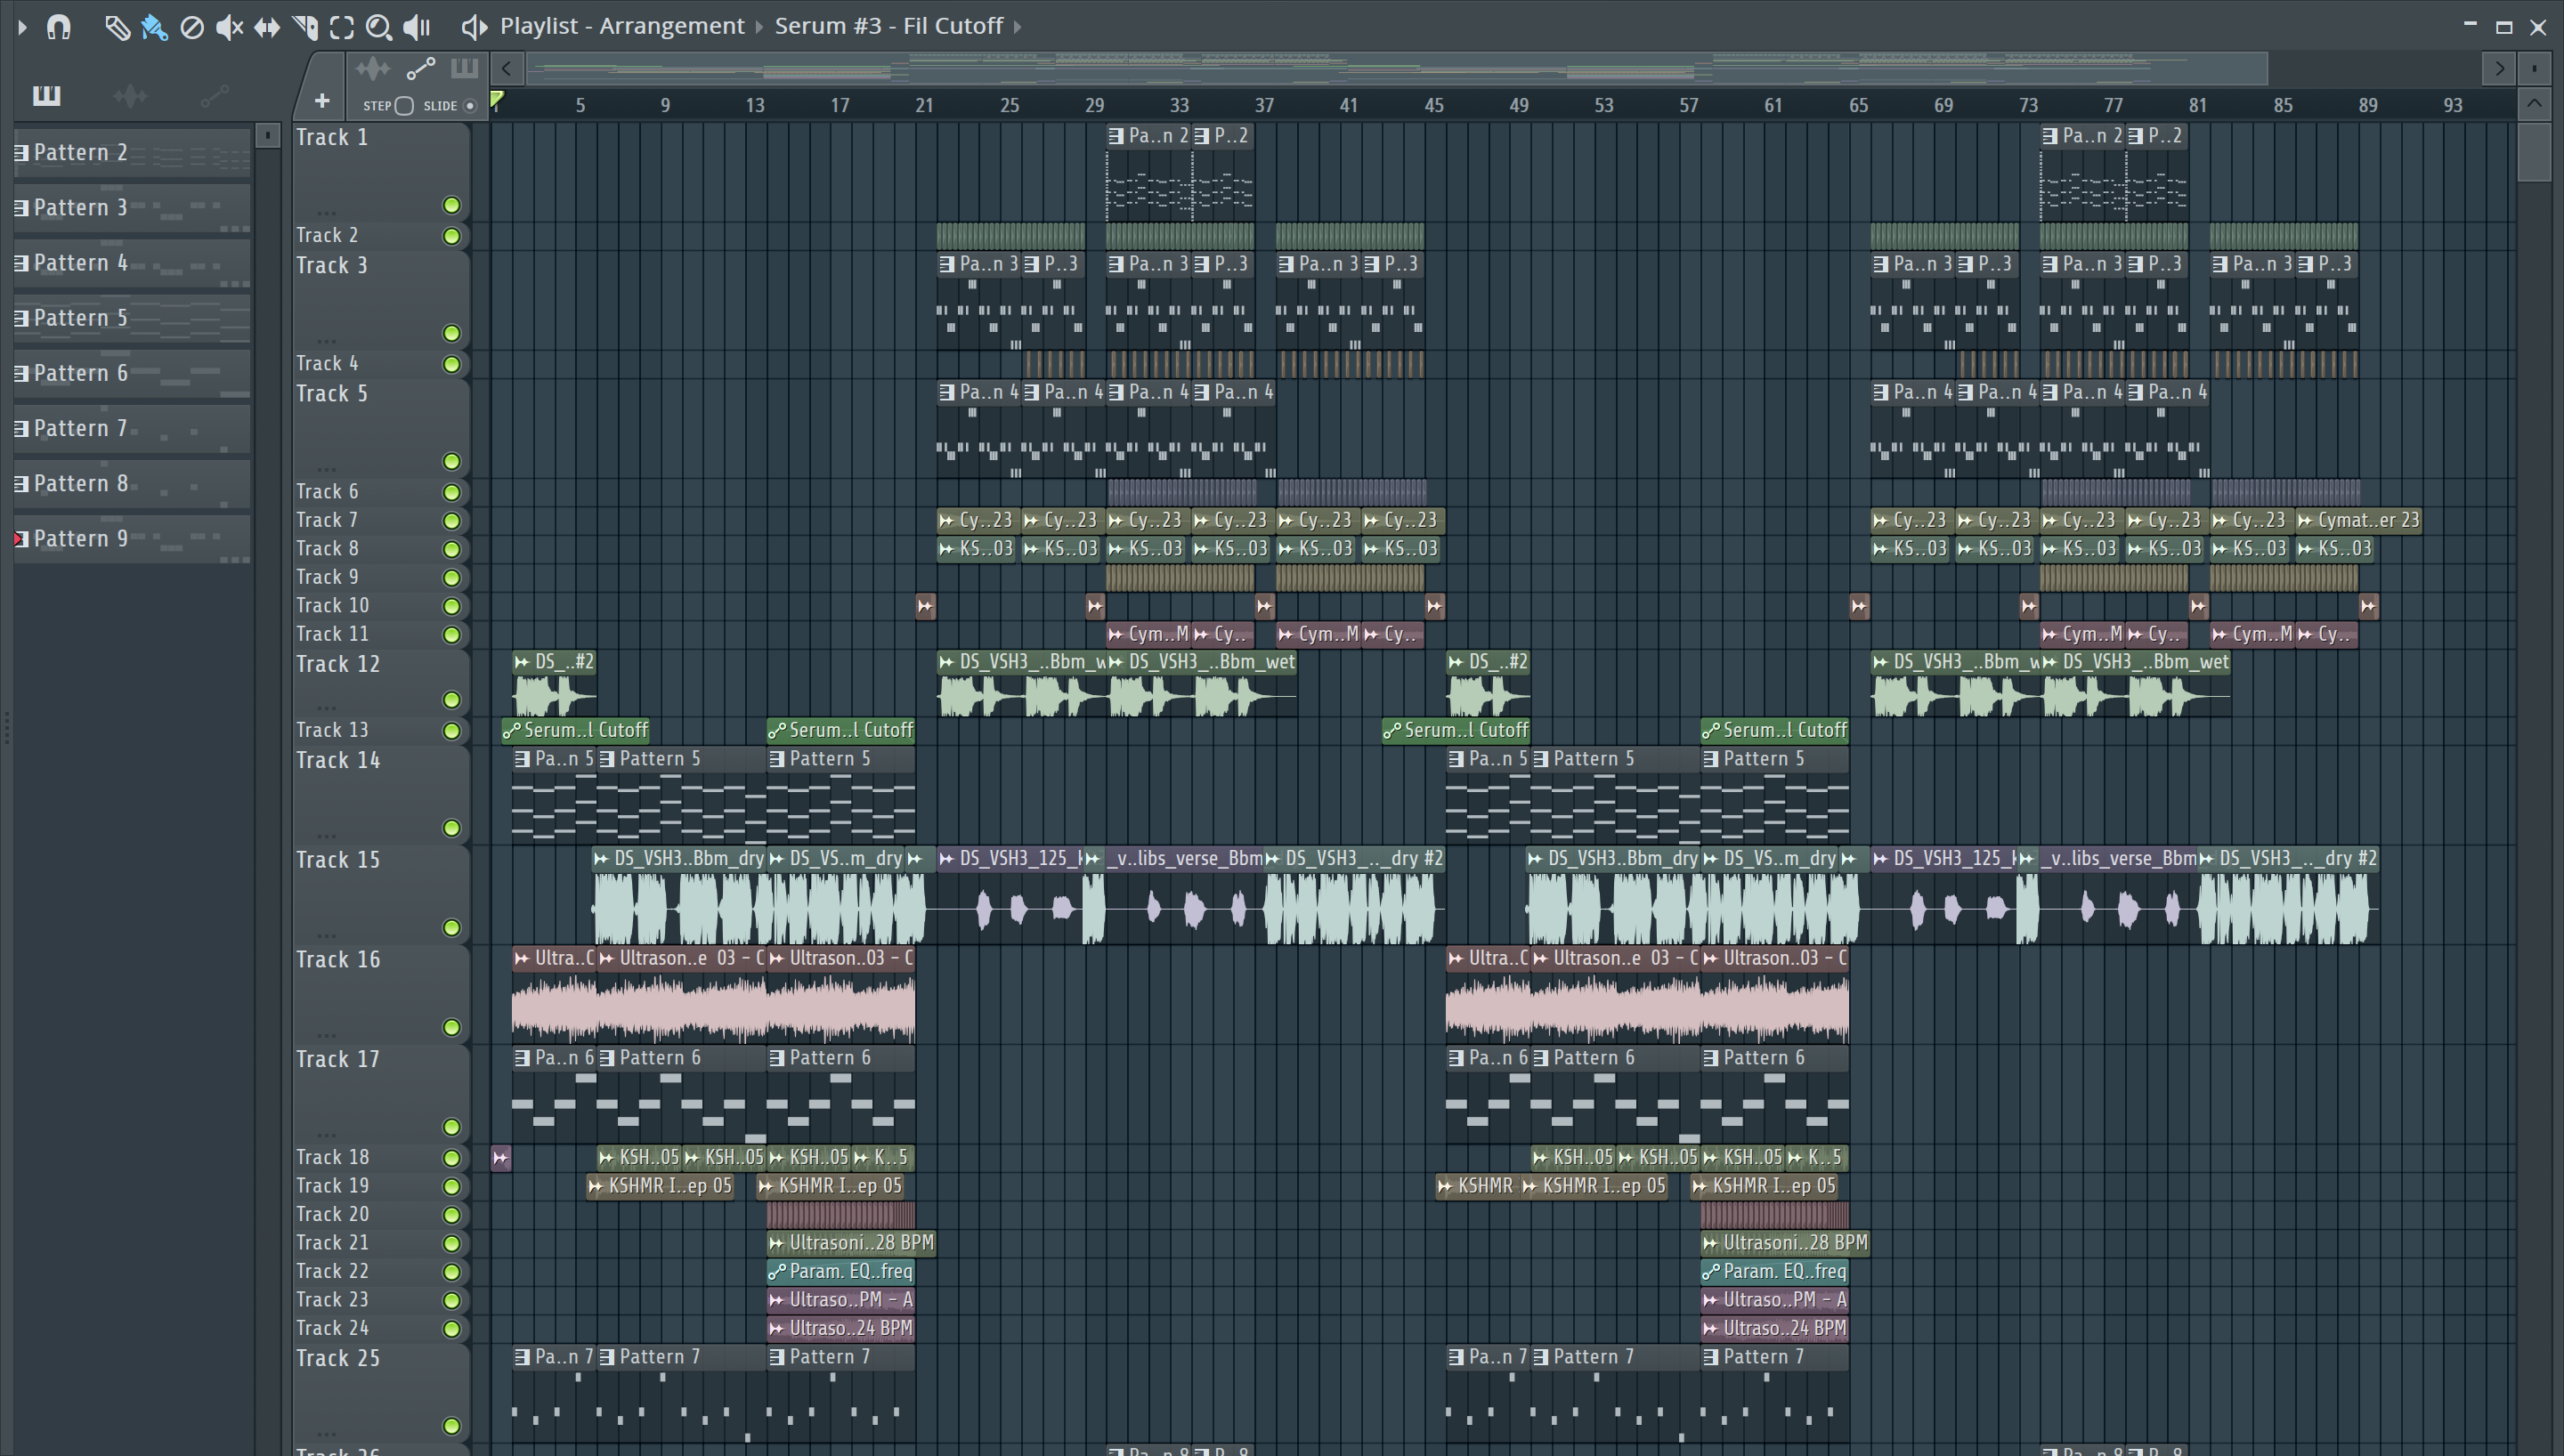Open Track 16 options ellipsis dots

(x=327, y=1035)
